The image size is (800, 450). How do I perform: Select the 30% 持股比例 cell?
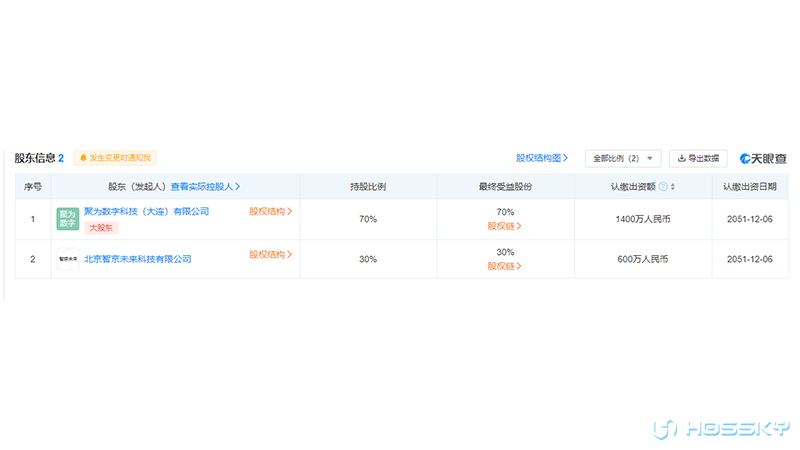point(368,259)
